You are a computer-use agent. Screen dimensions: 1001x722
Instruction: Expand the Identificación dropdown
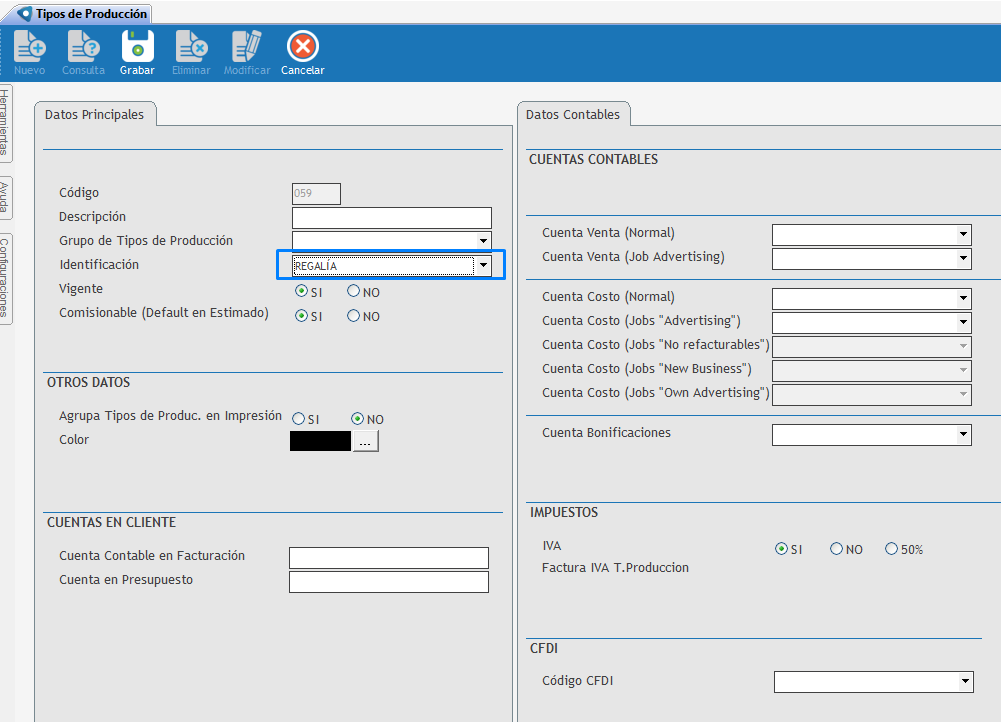coord(484,265)
